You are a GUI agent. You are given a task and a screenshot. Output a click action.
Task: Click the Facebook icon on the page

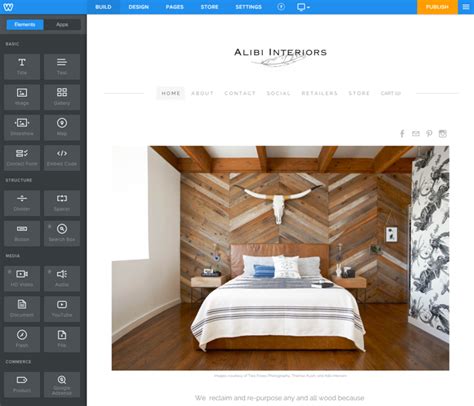pyautogui.click(x=402, y=134)
